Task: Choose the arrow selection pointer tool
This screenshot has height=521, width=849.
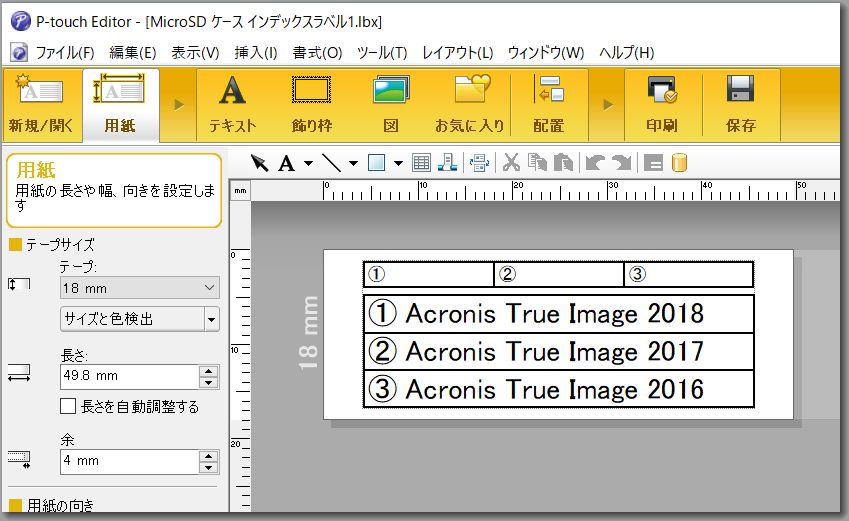Action: pyautogui.click(x=259, y=162)
